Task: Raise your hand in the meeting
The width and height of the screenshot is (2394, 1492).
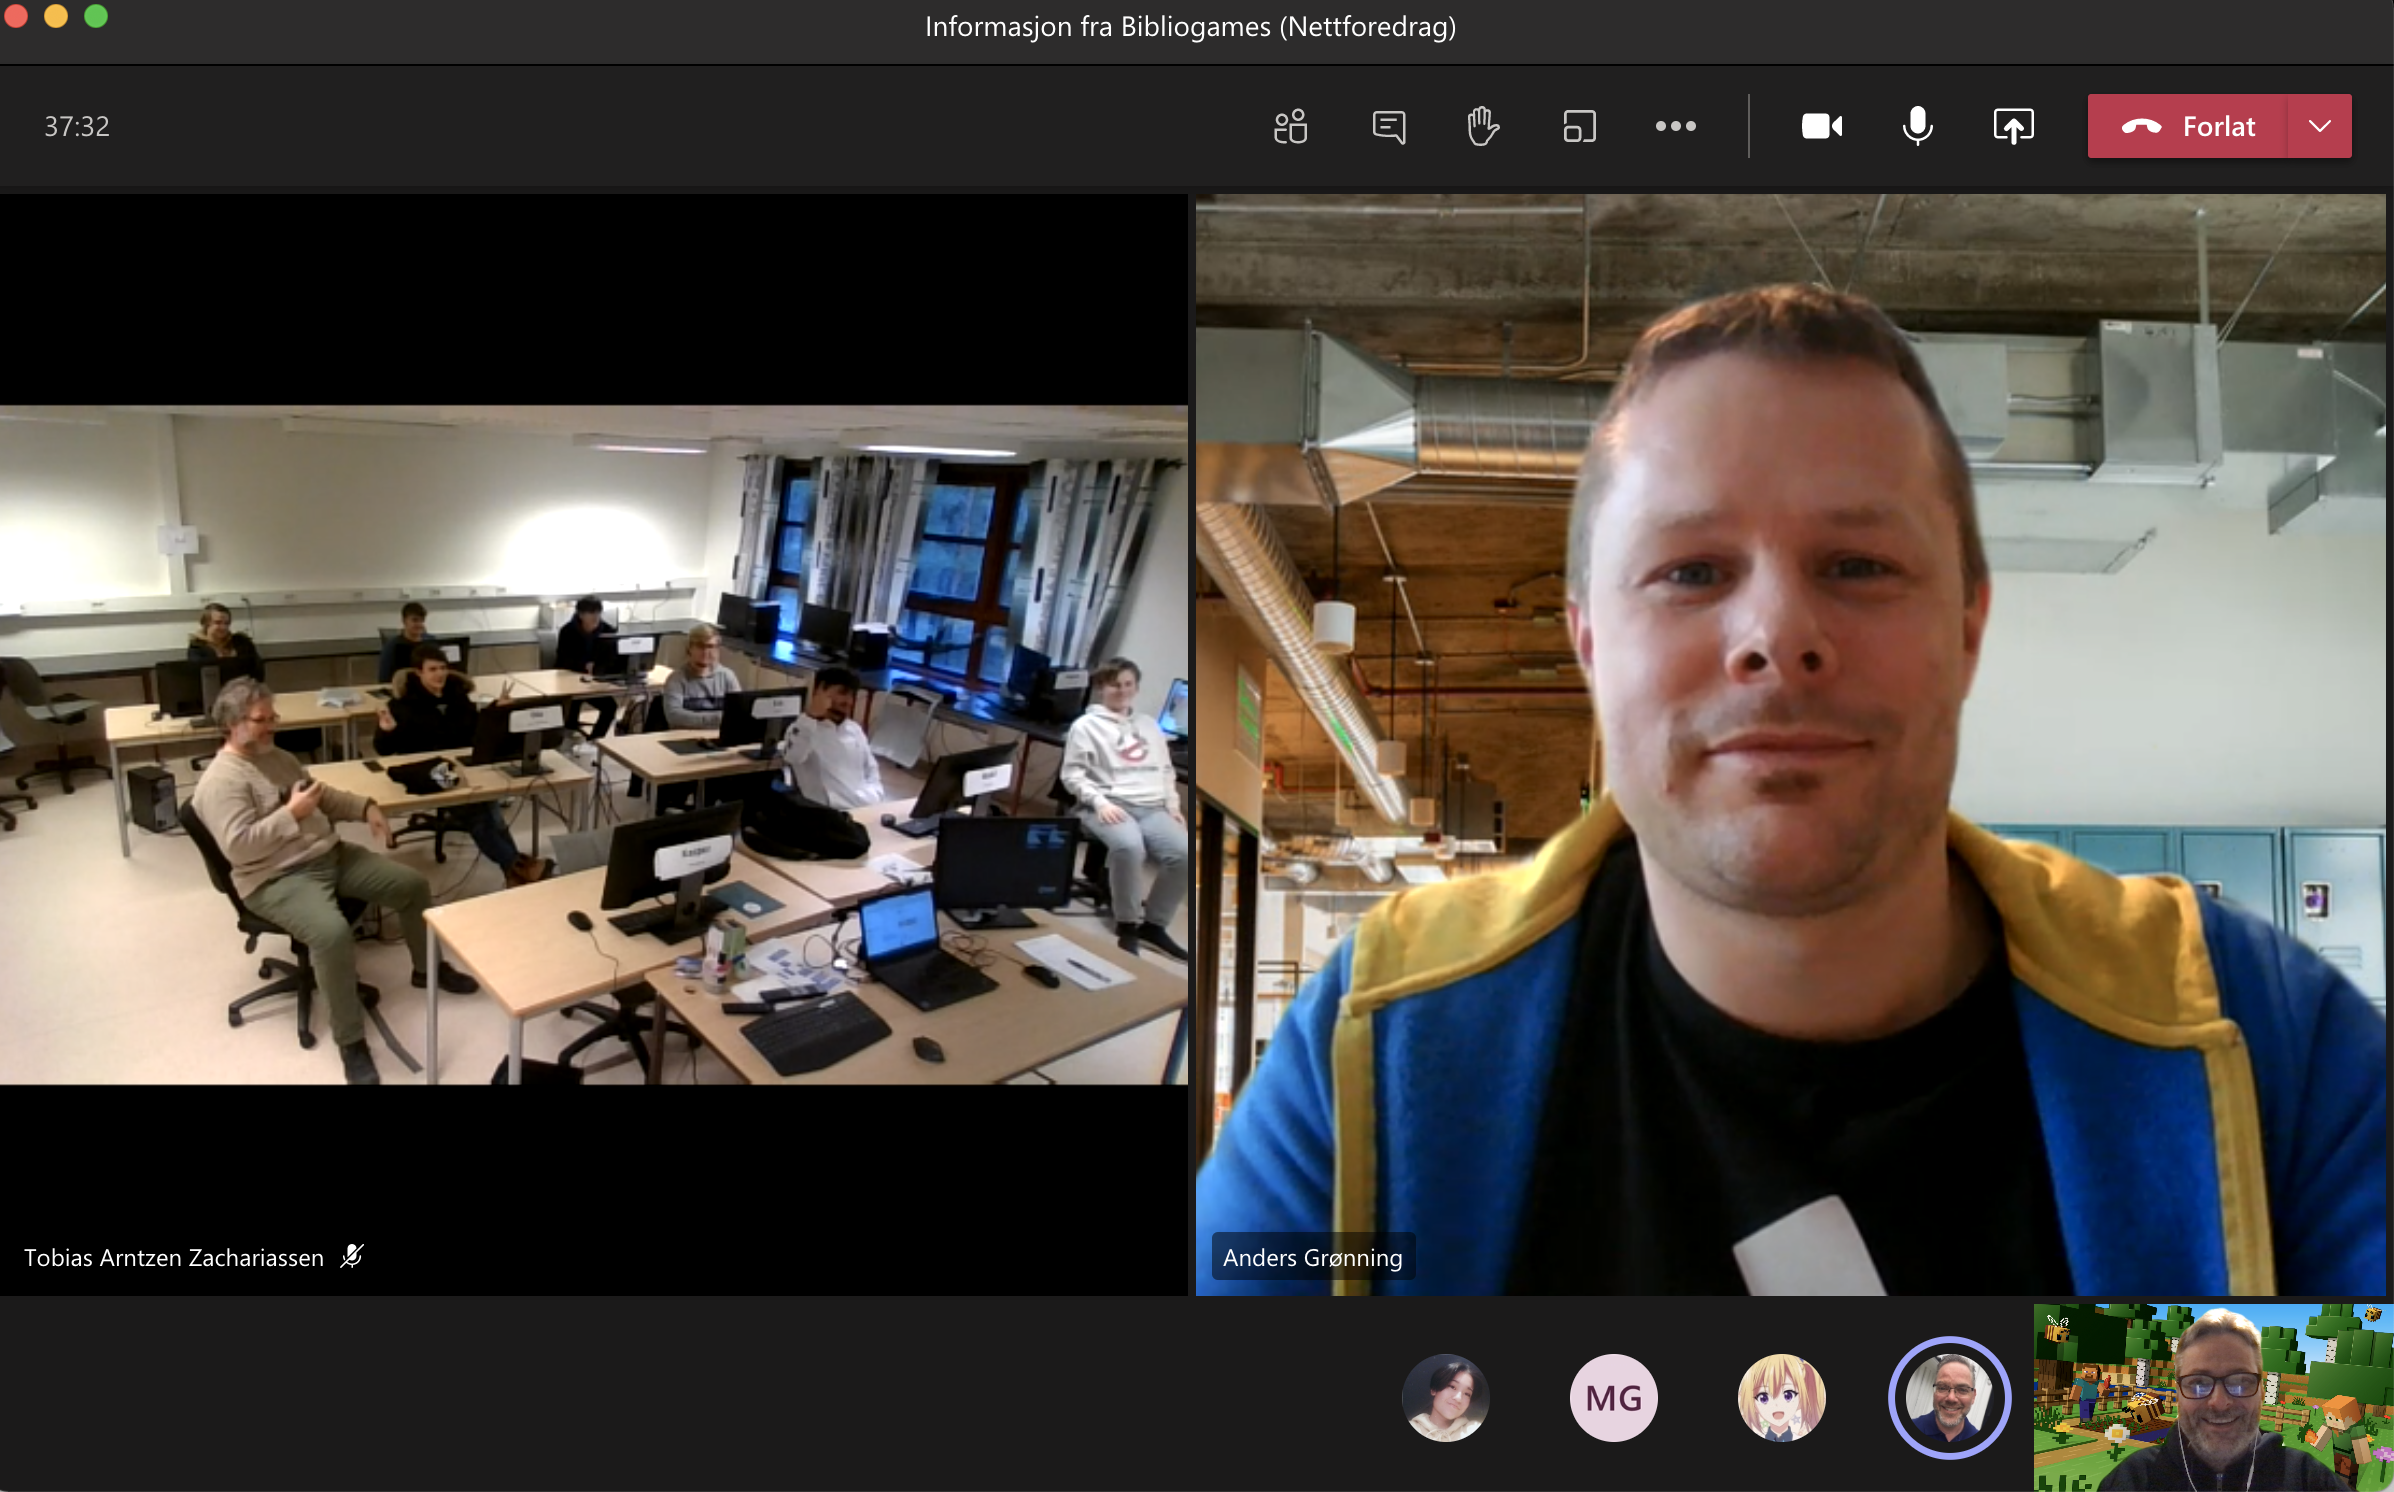Action: click(1482, 127)
